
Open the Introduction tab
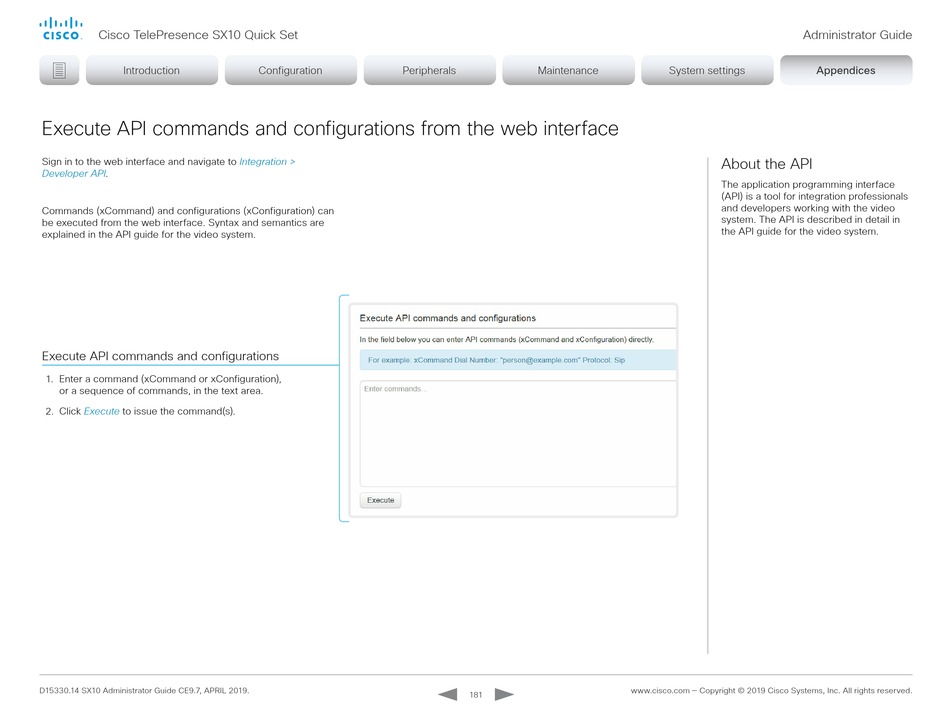[x=151, y=70]
